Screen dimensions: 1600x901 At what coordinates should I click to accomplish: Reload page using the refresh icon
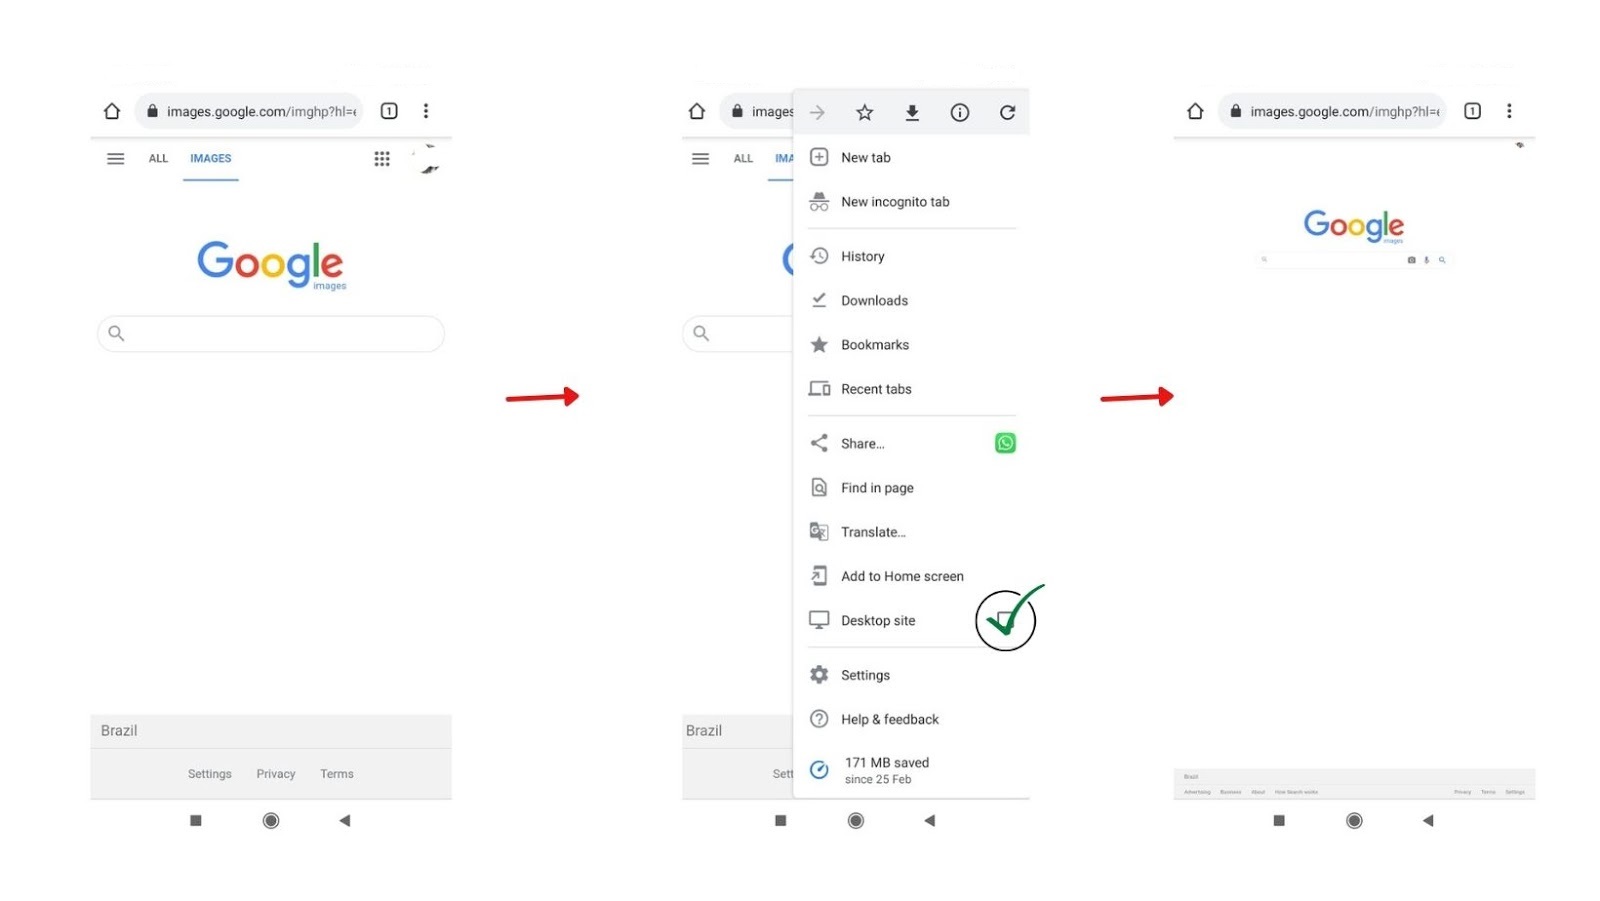[1007, 113]
